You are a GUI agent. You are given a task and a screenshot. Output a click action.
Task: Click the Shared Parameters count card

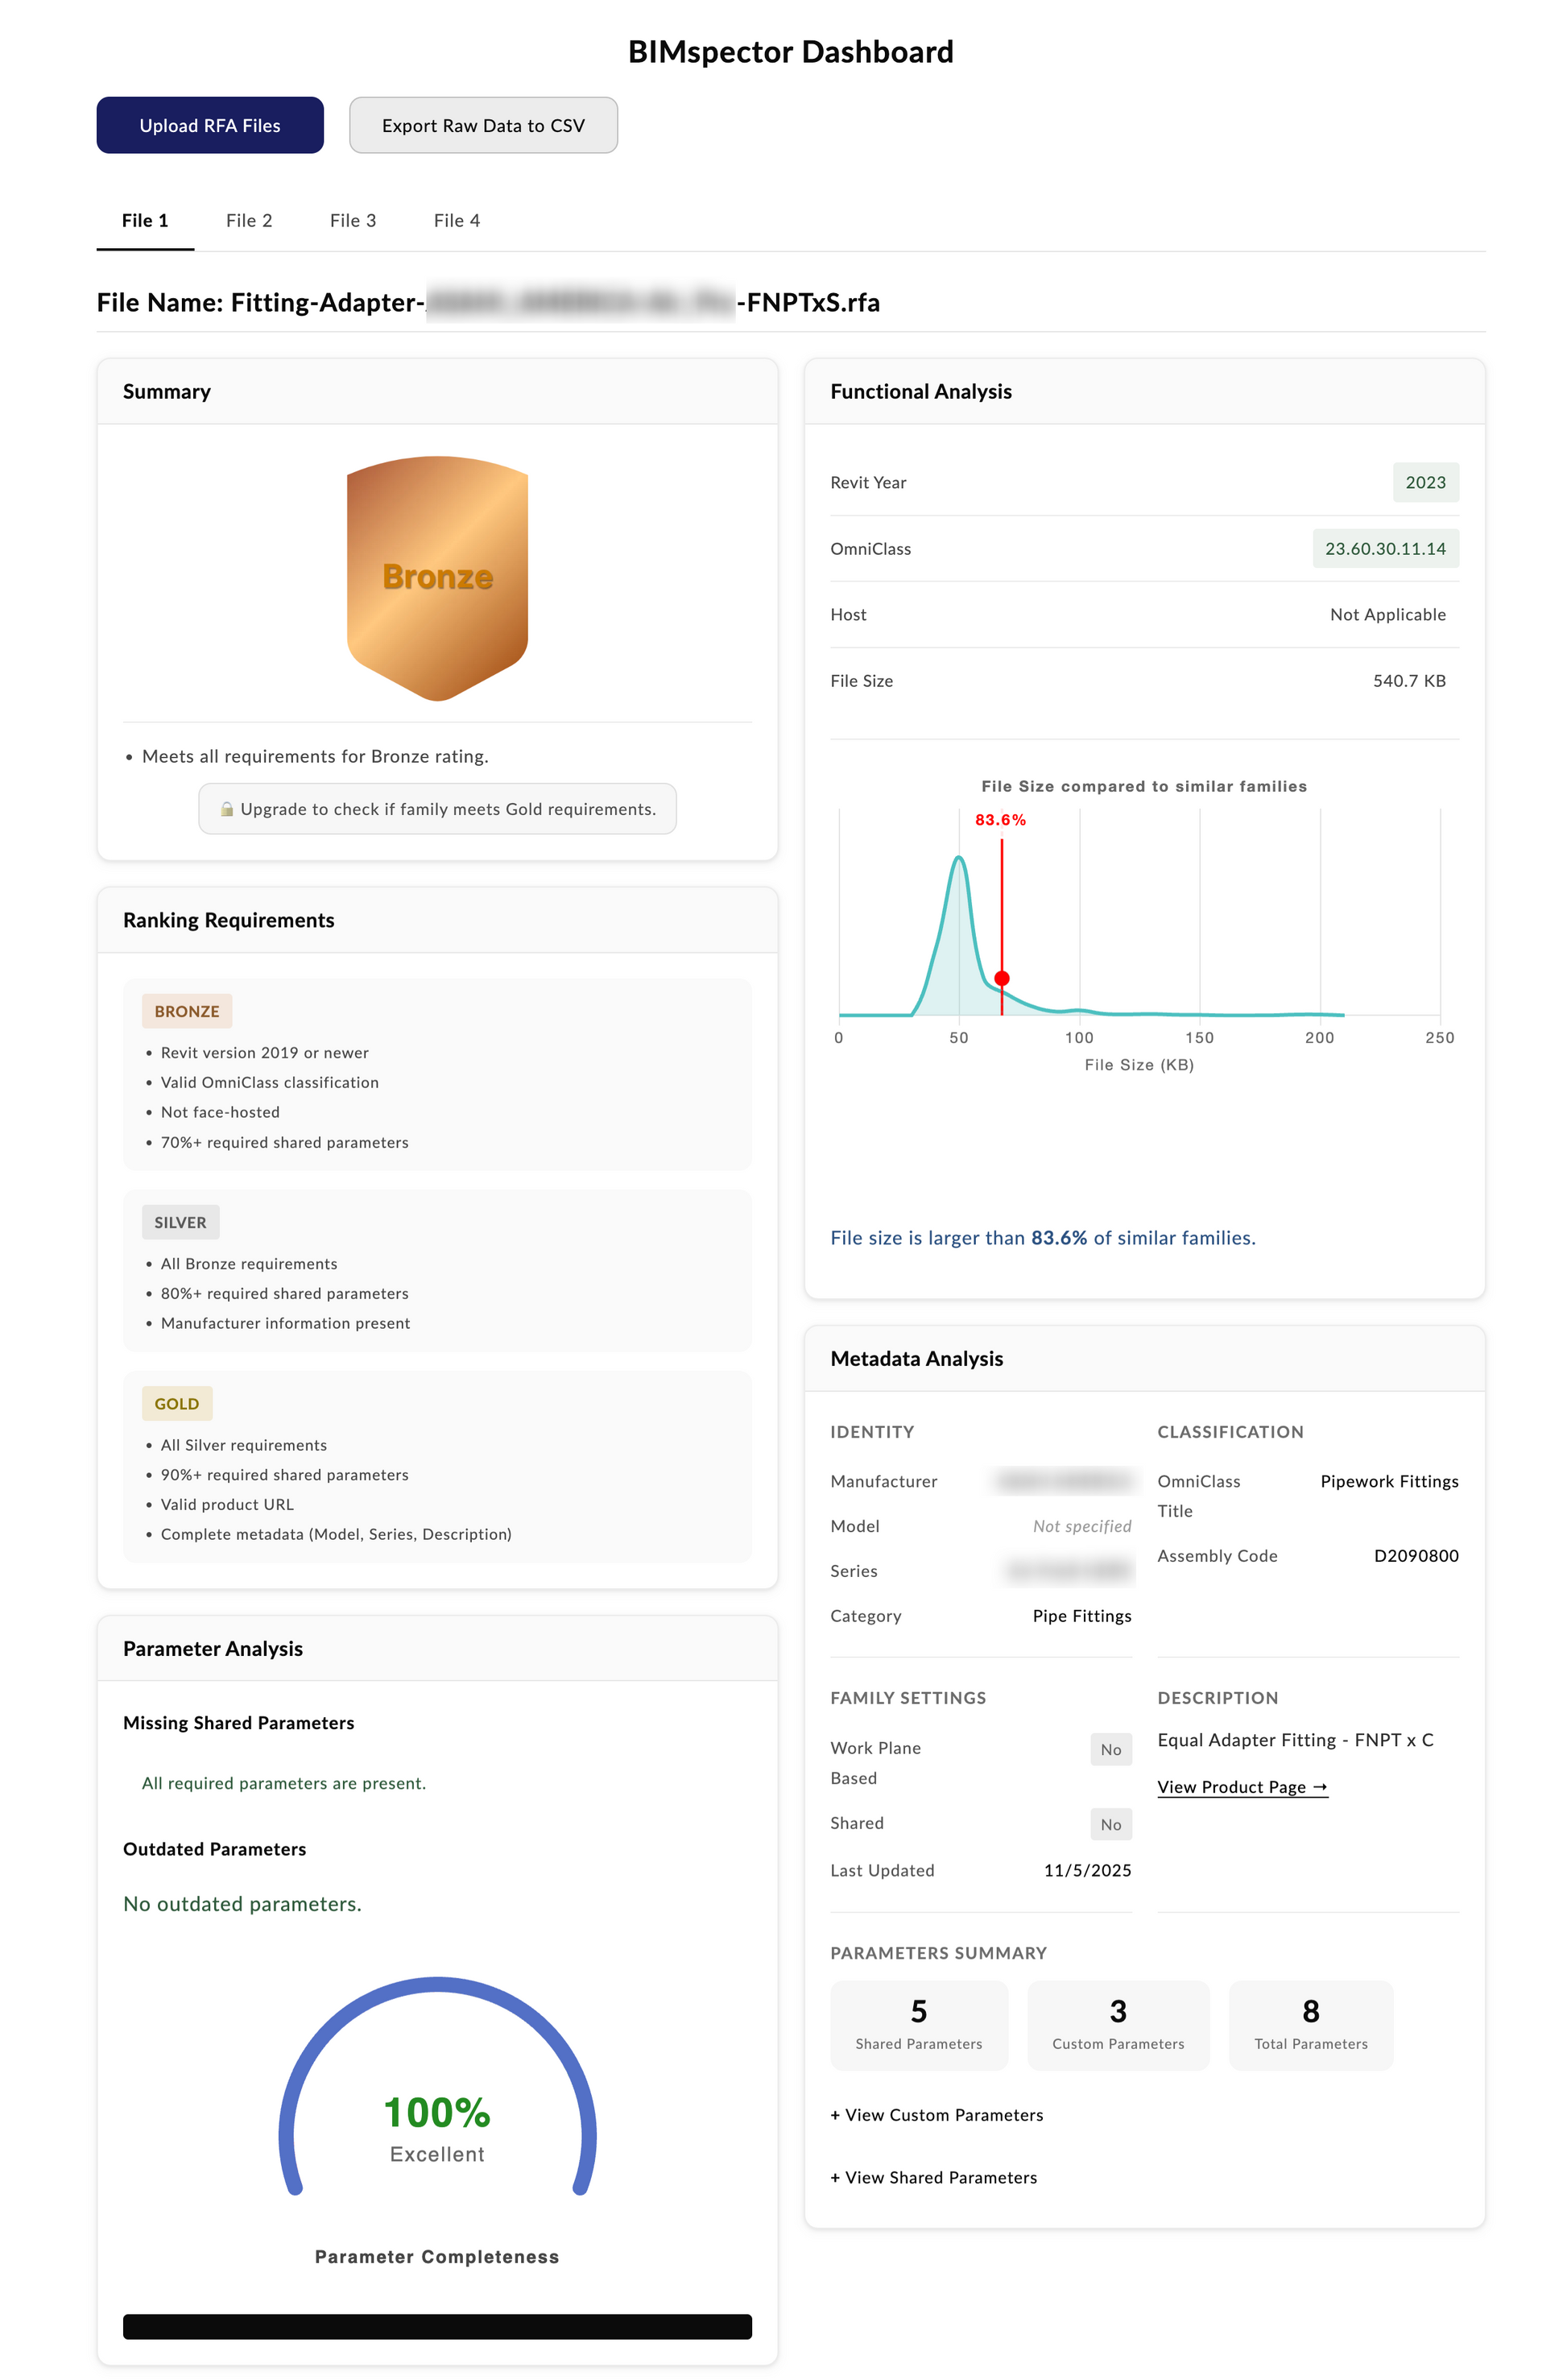click(918, 2024)
